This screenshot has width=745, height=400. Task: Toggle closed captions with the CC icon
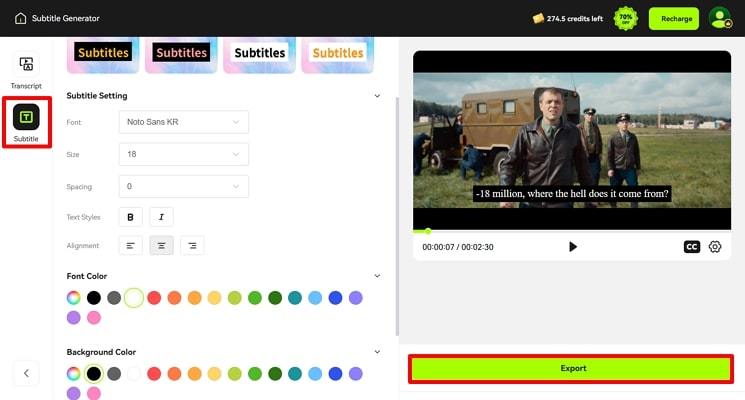[x=692, y=247]
